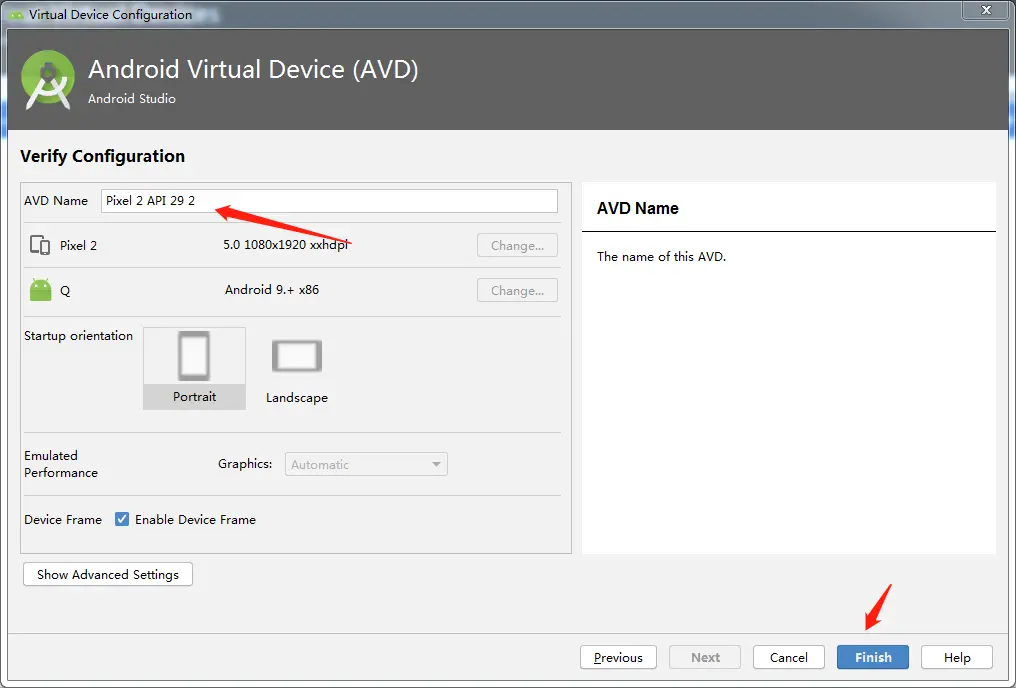Click the "Pixel 2" device name text
Screen dimensions: 1016x688
pyautogui.click(x=78, y=246)
